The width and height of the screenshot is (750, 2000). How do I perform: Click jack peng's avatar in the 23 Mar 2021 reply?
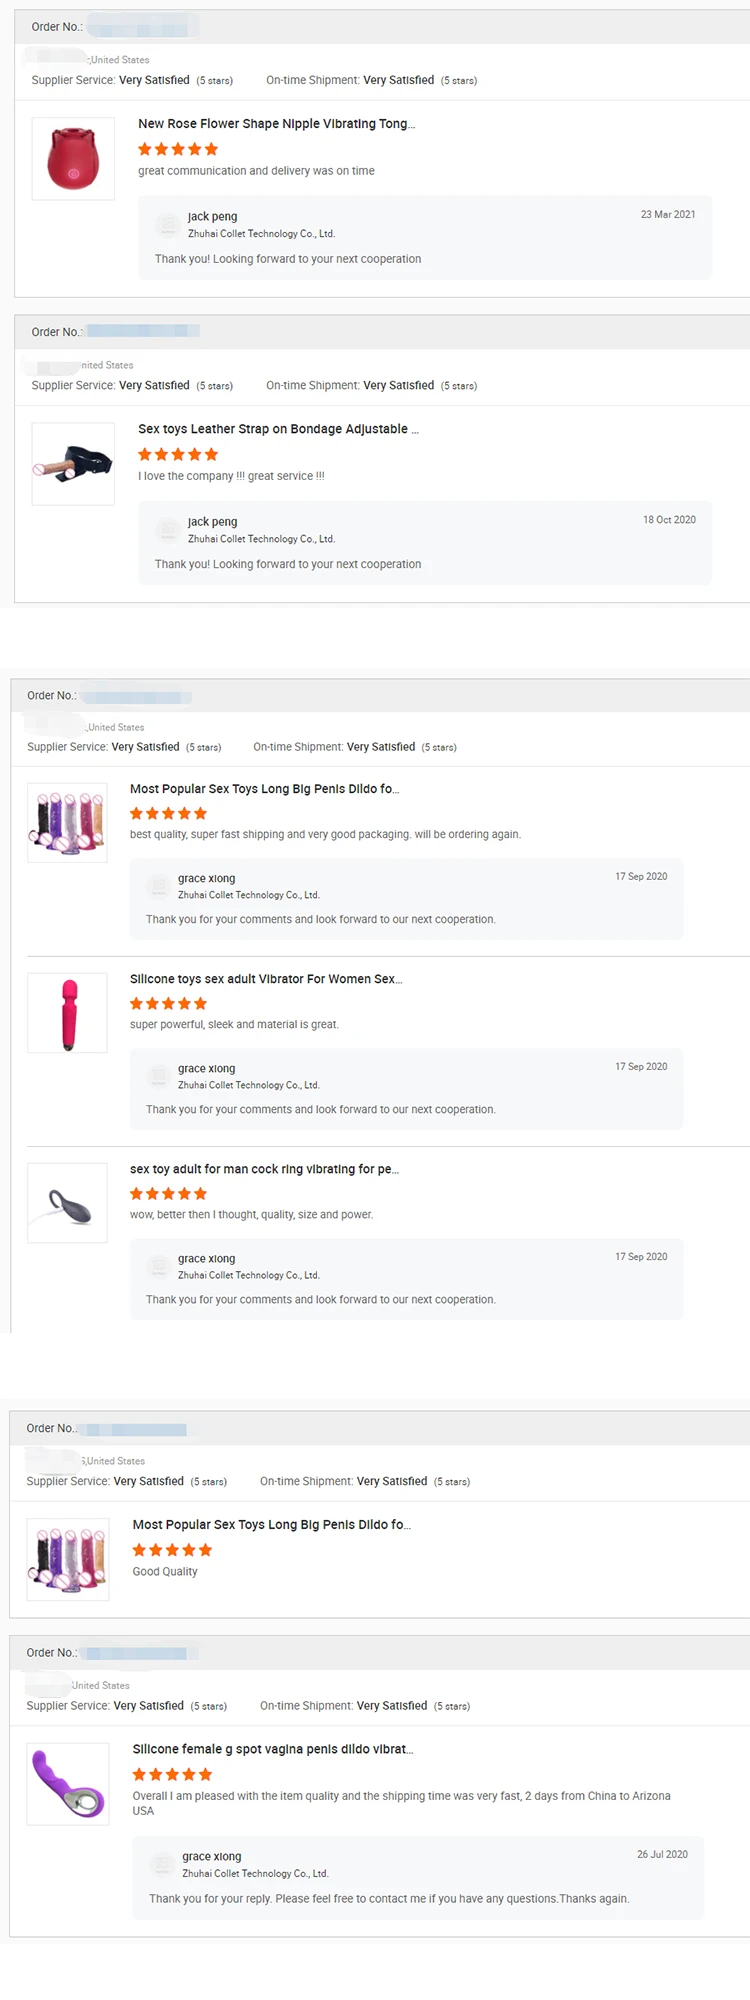point(168,225)
